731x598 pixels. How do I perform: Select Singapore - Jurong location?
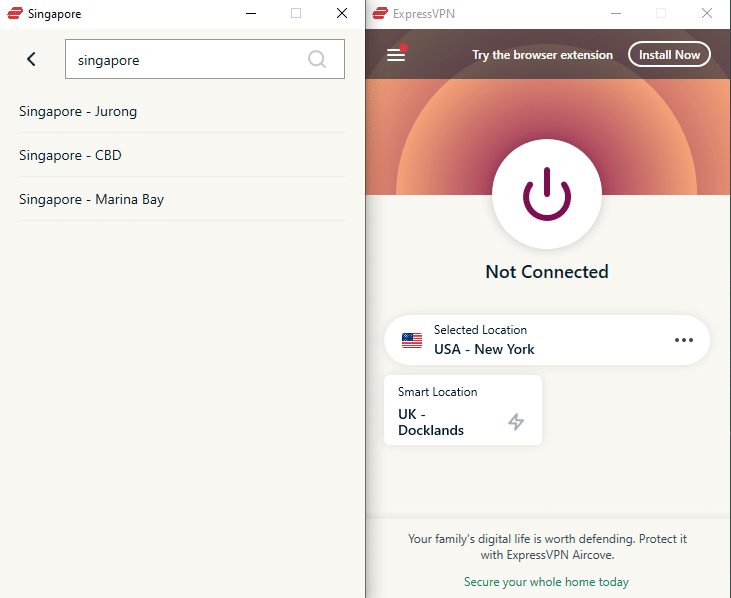tap(182, 111)
